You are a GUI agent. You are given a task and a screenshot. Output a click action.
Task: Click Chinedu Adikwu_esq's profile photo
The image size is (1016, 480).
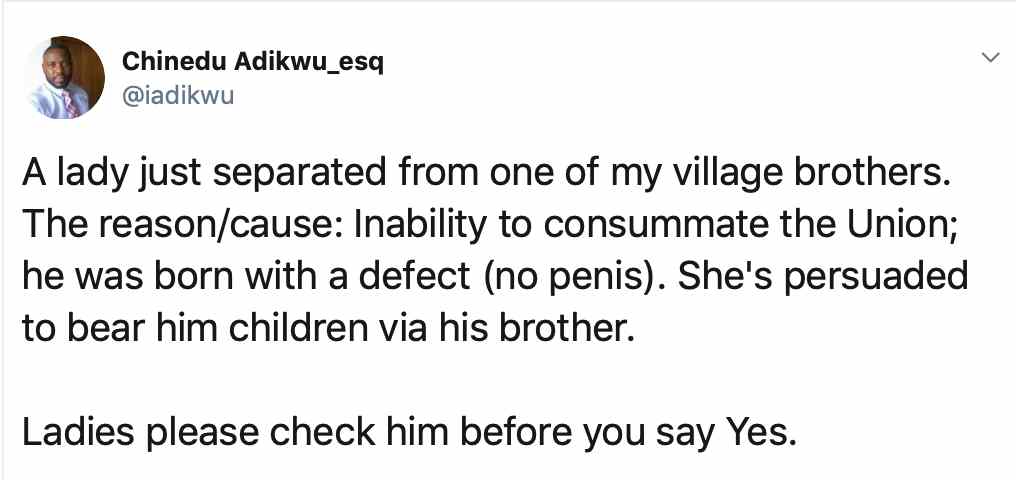(x=64, y=78)
